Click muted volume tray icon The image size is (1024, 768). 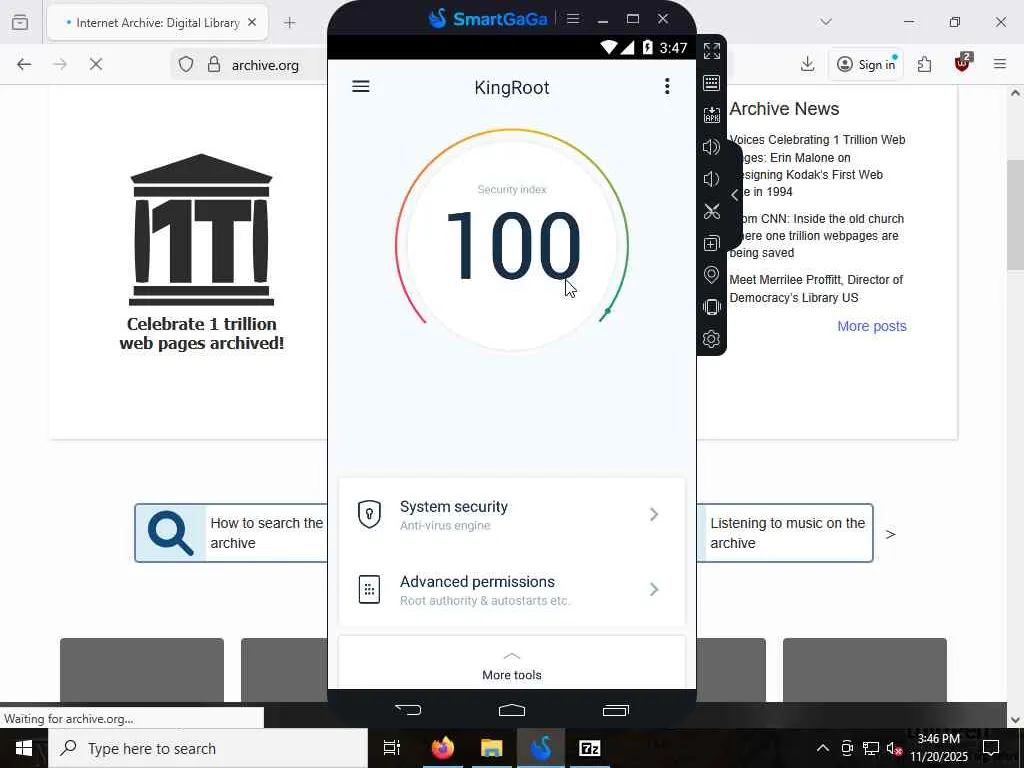pos(893,748)
